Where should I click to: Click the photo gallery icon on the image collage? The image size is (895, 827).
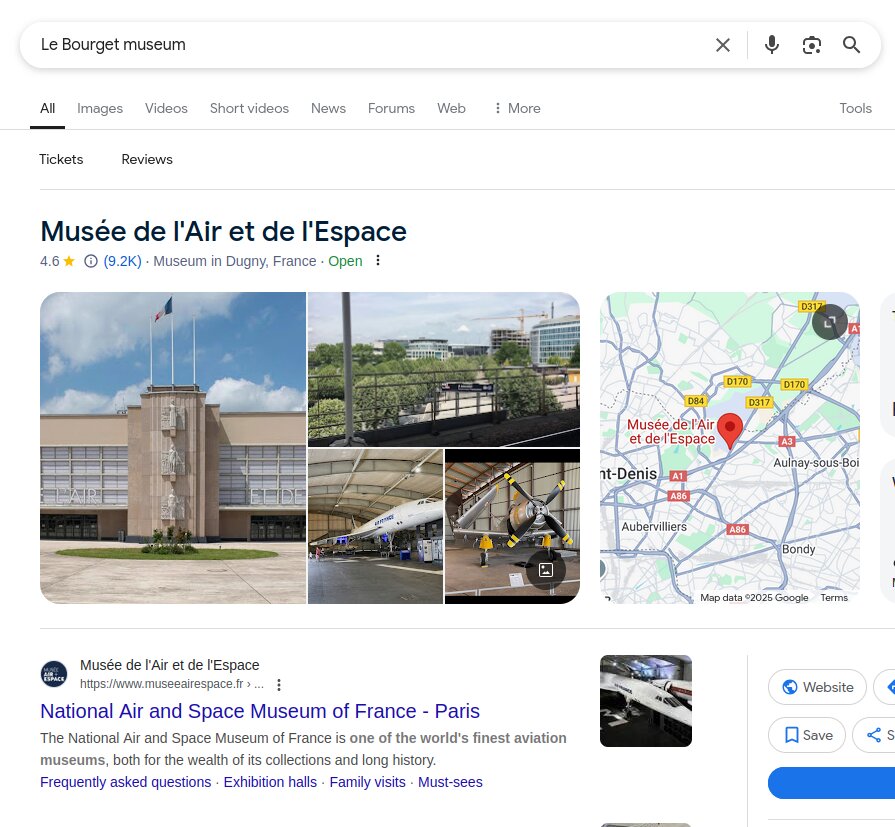tap(546, 569)
